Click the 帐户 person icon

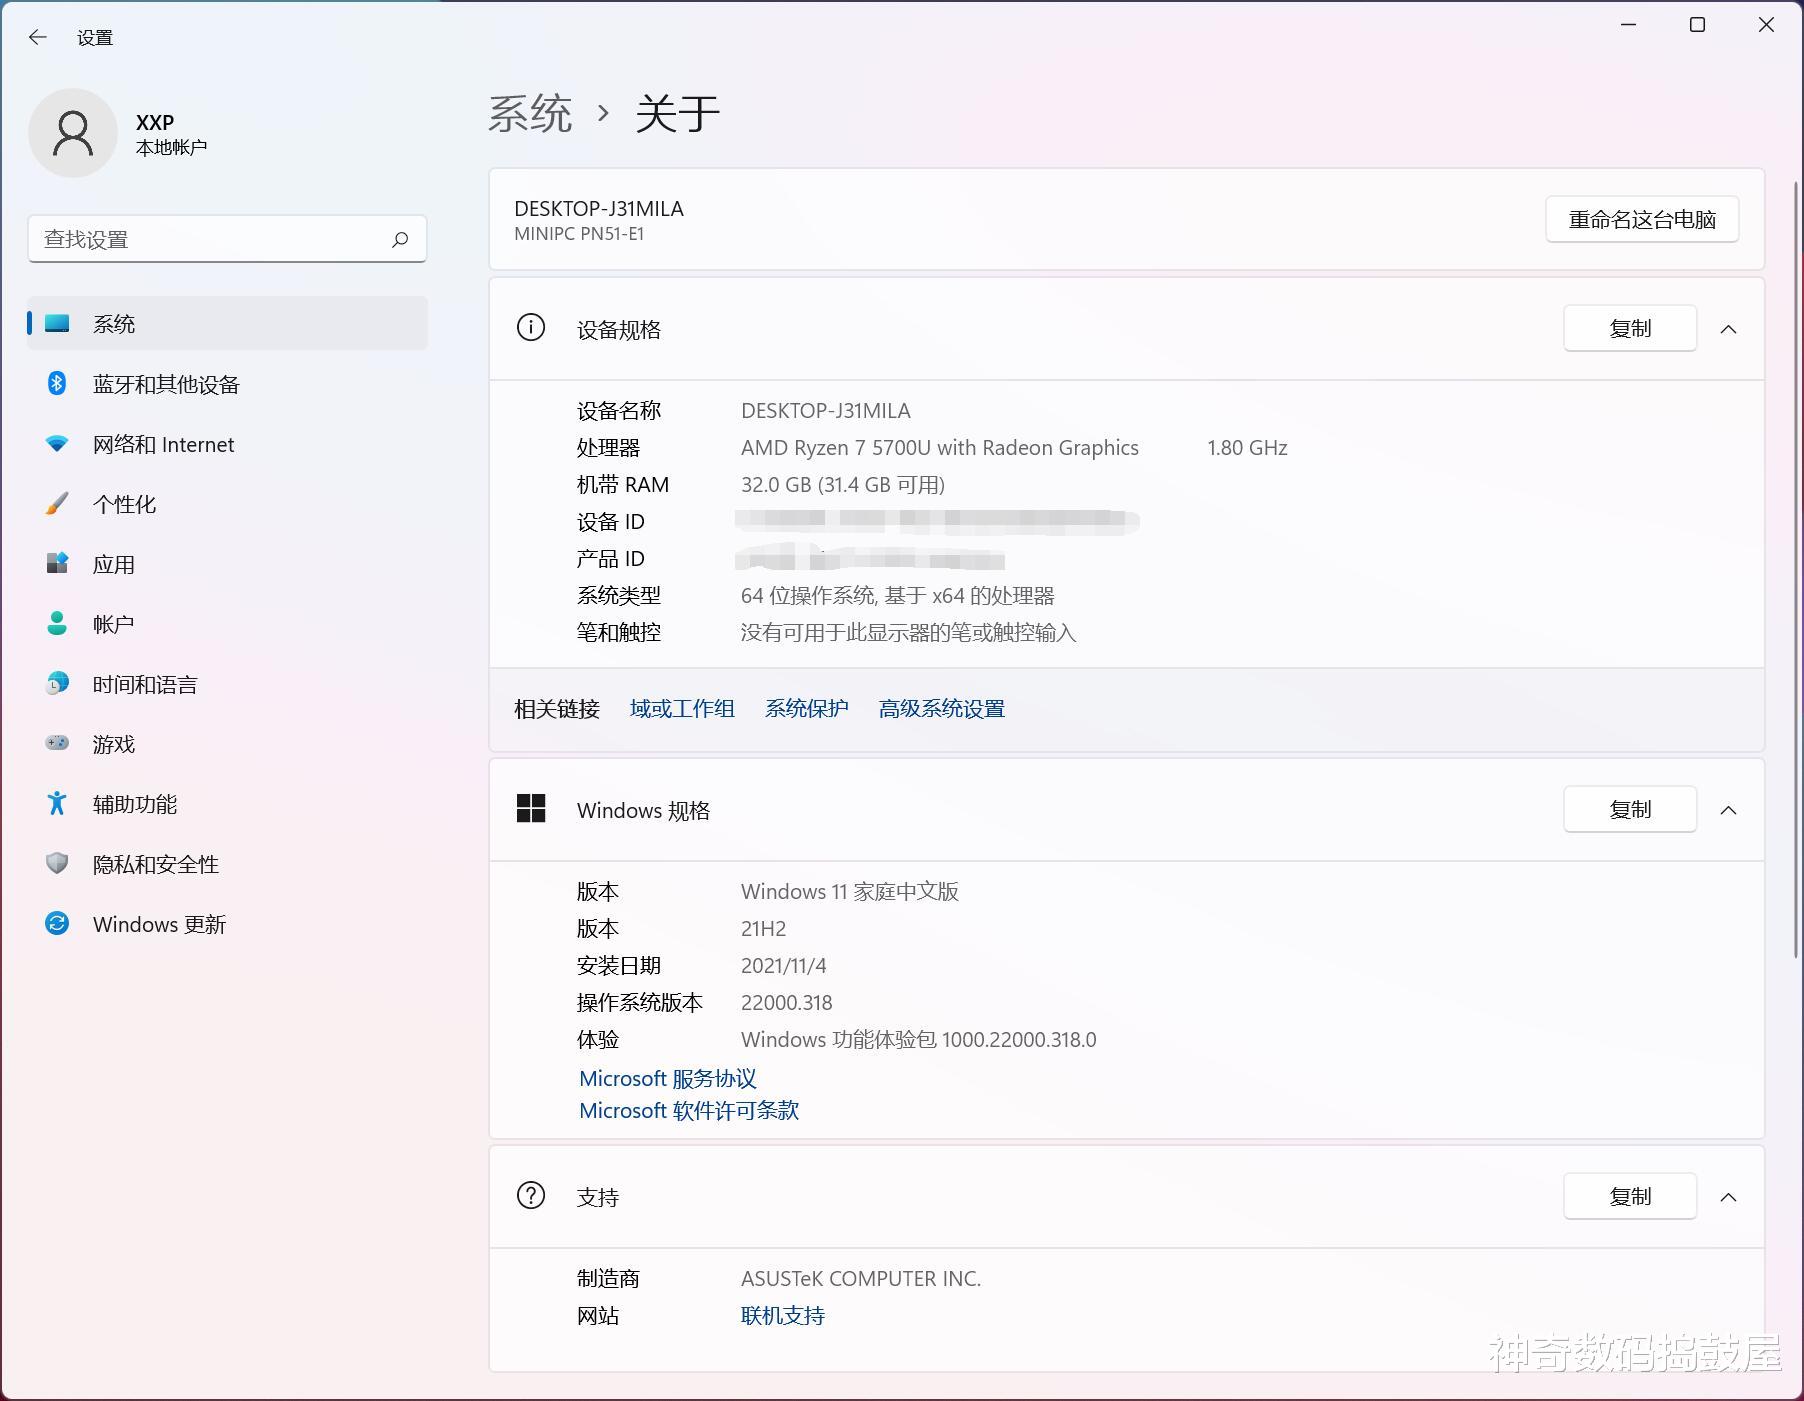pyautogui.click(x=57, y=623)
